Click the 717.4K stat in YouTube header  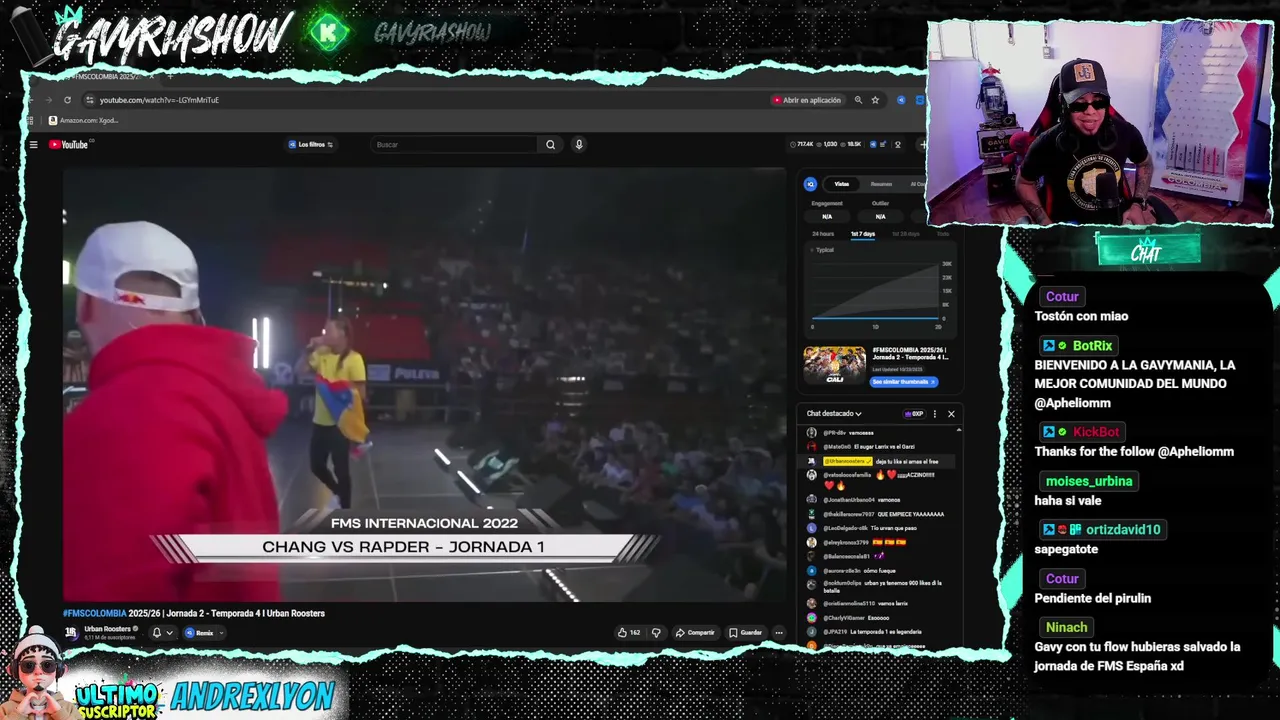[x=802, y=145]
